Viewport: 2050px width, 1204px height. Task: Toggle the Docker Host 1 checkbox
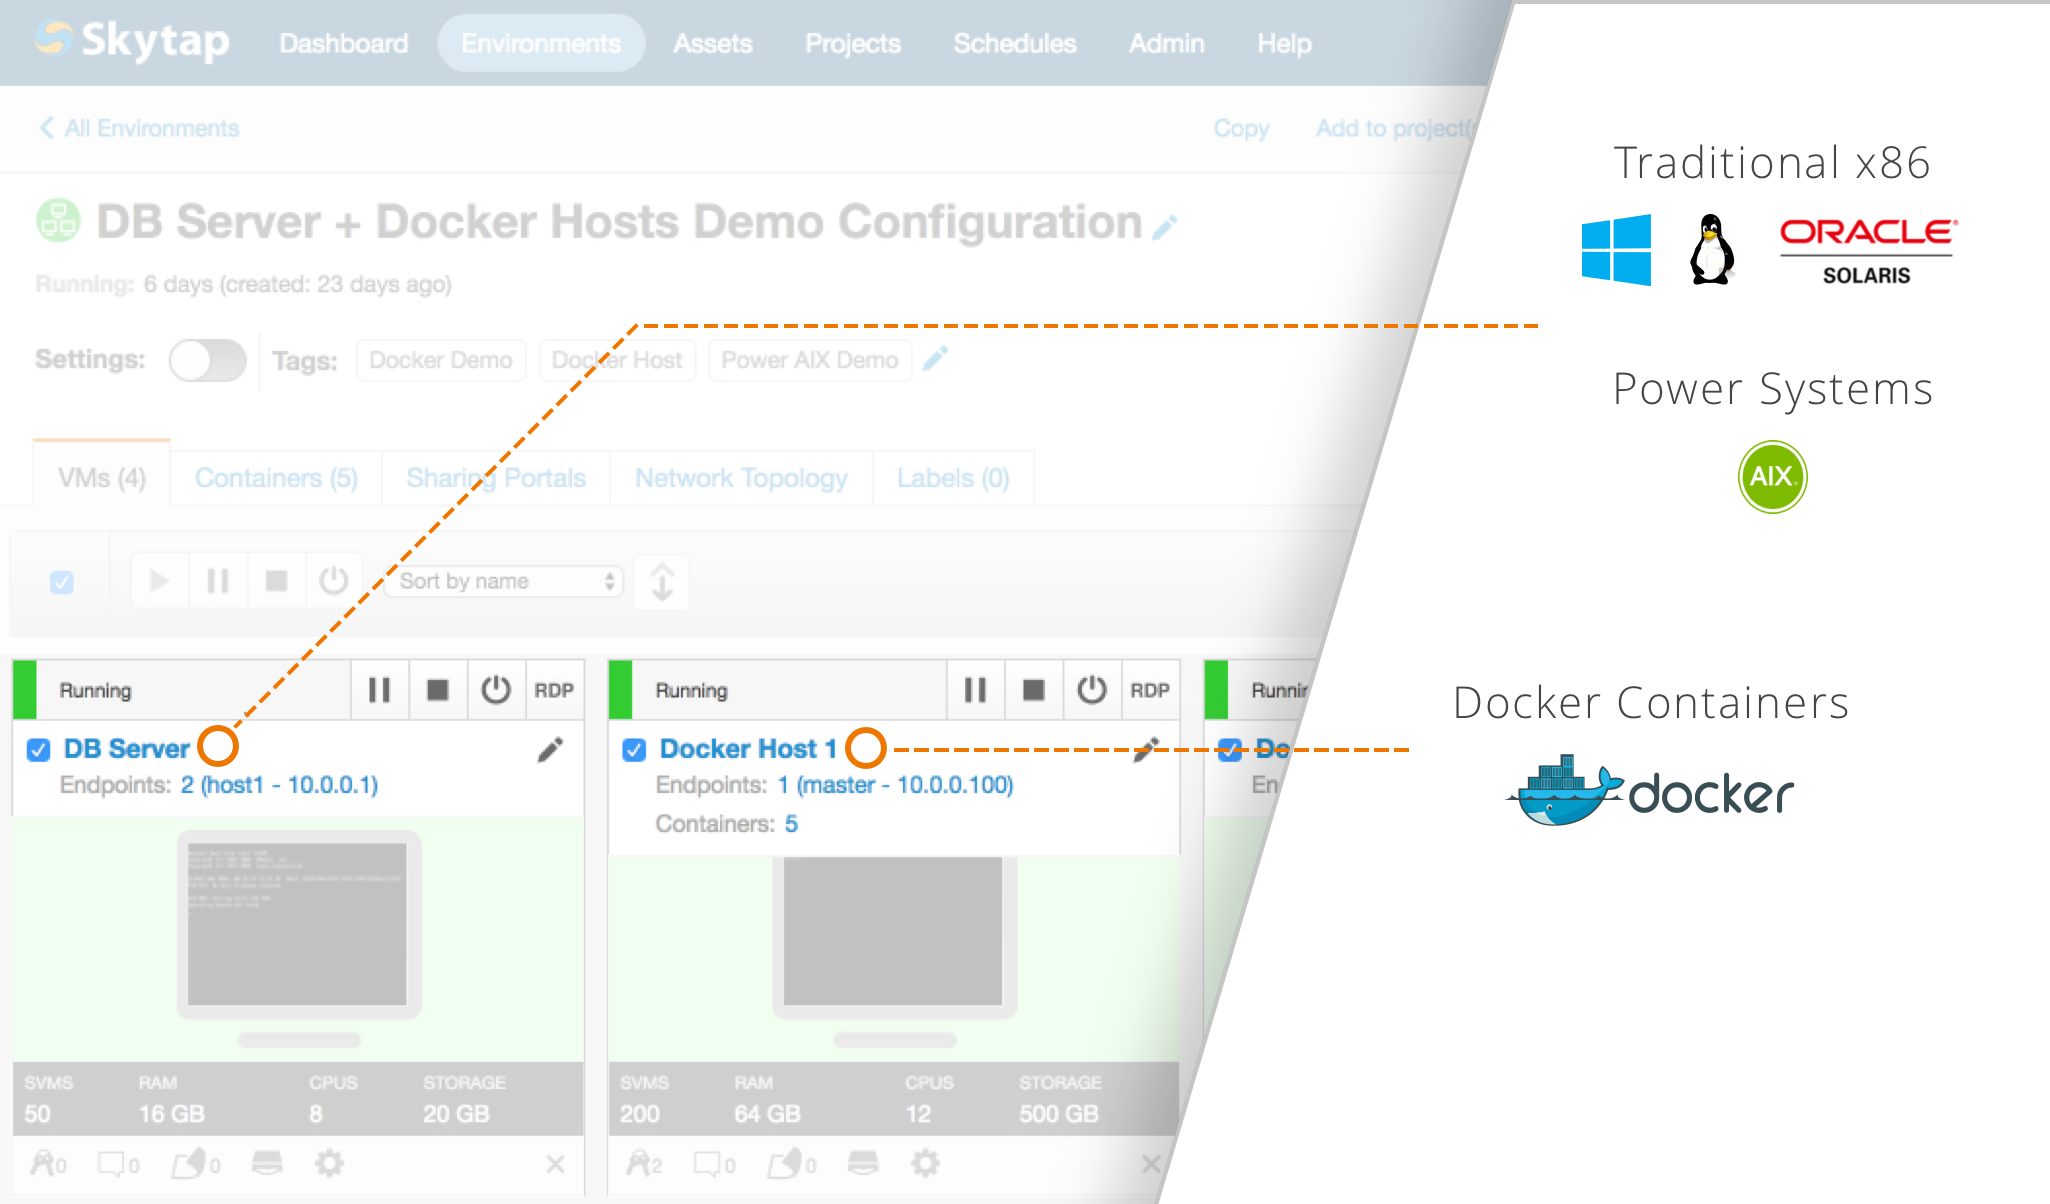635,750
